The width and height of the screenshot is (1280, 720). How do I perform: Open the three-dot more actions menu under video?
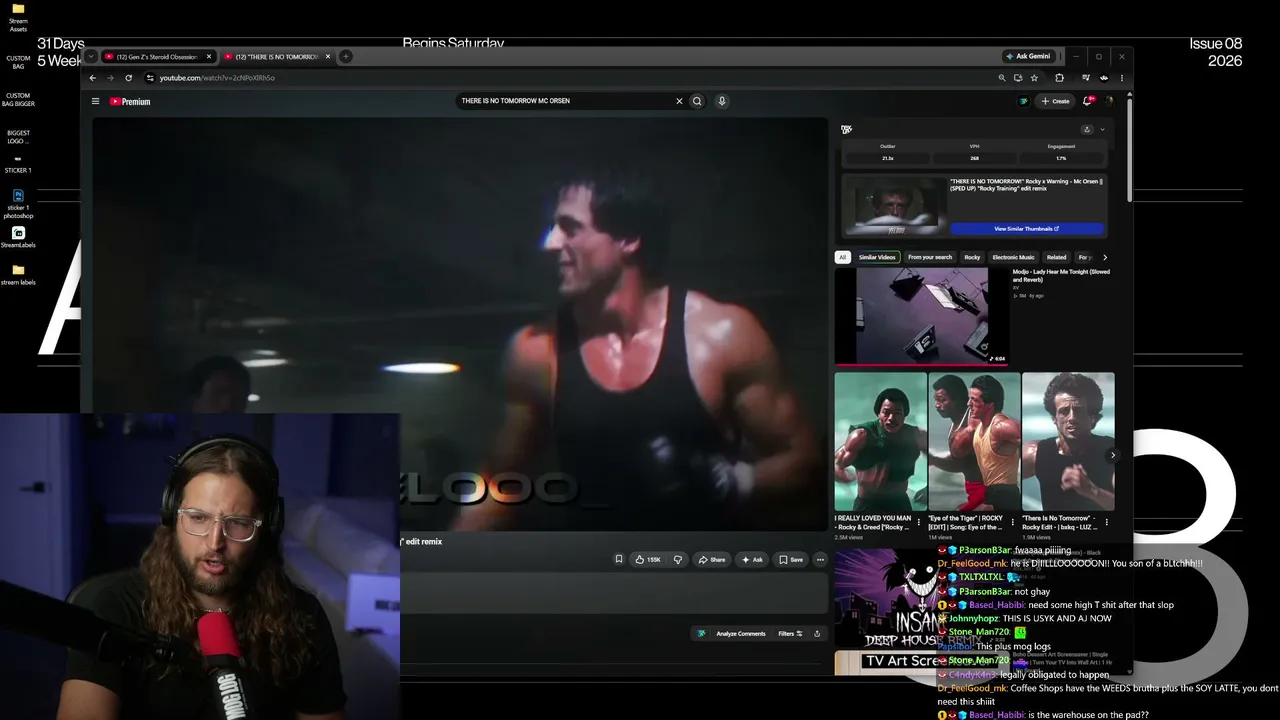(820, 560)
